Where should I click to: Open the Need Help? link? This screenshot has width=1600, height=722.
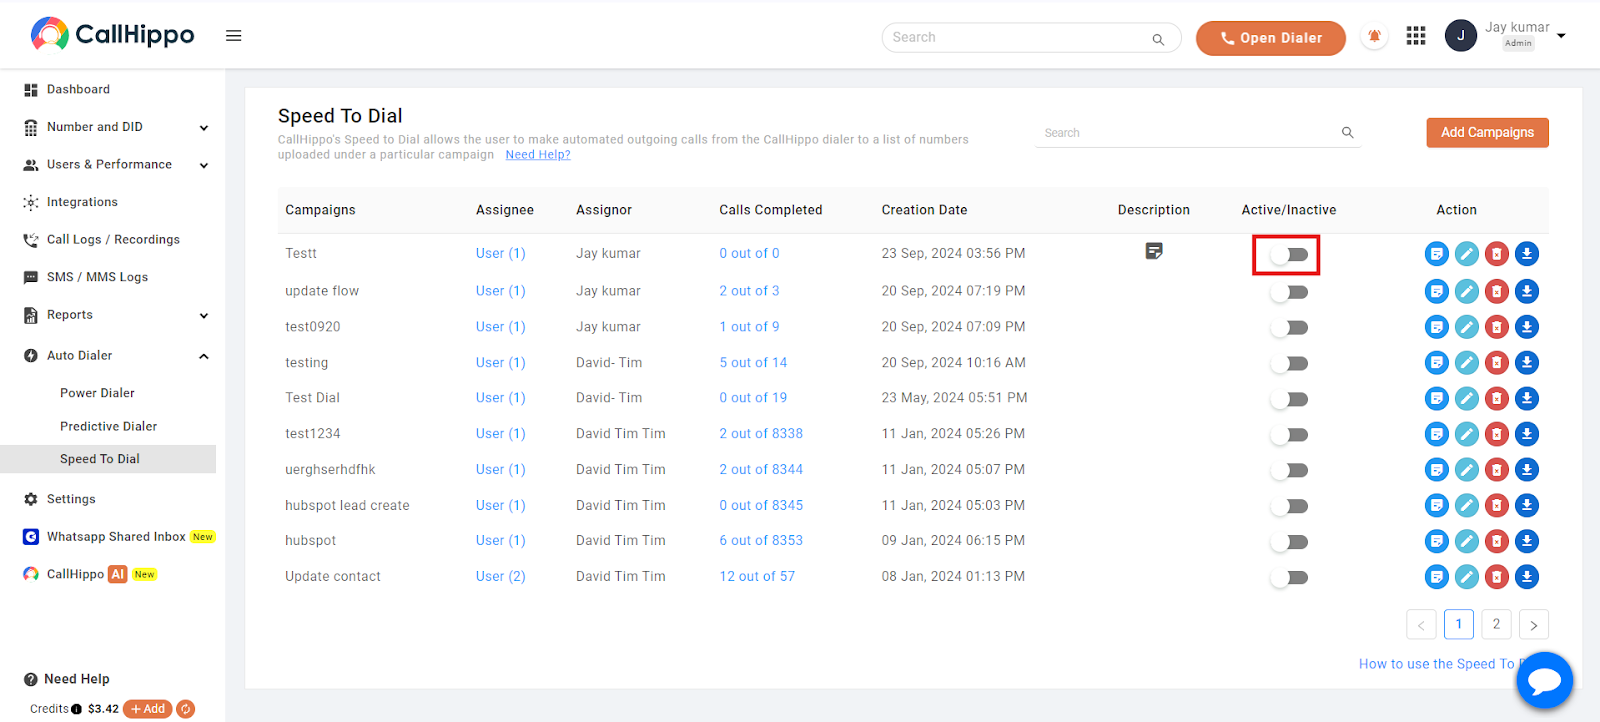538,155
